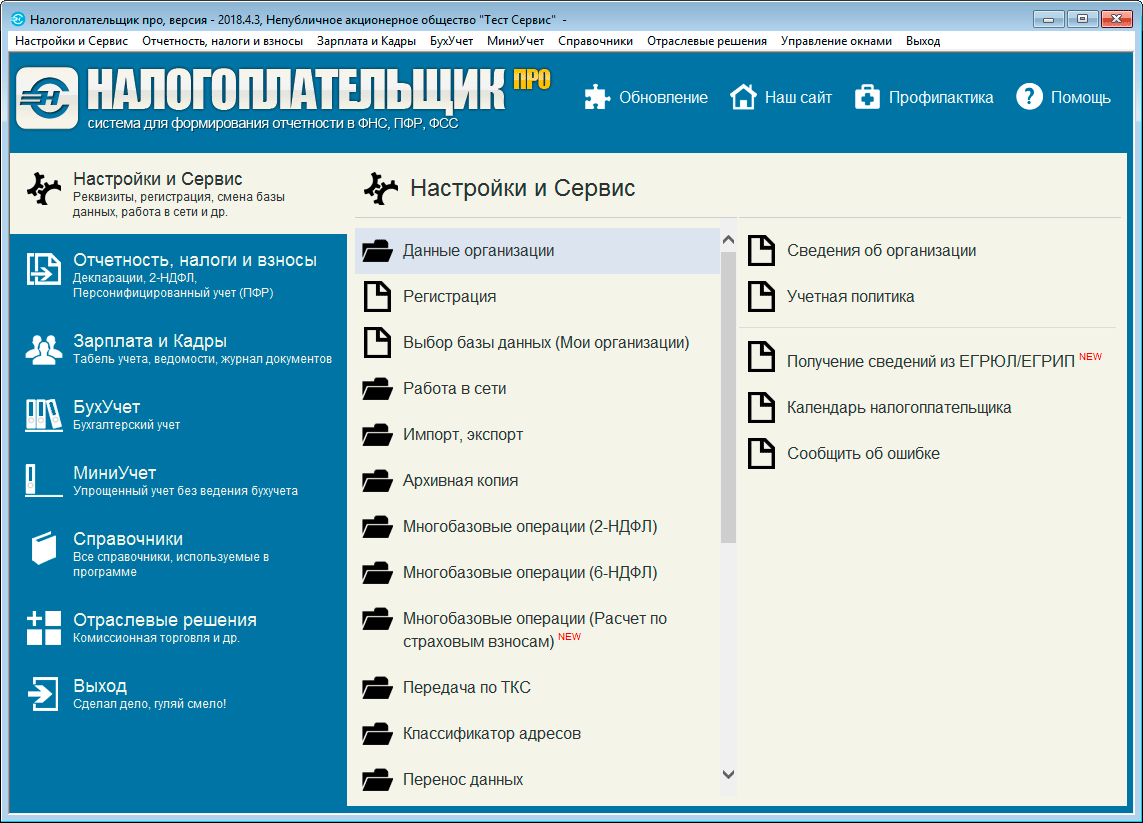Screen dimensions: 1143x823
Task: Open the Настройки и Сервис menu in the menu bar
Action: (x=71, y=41)
